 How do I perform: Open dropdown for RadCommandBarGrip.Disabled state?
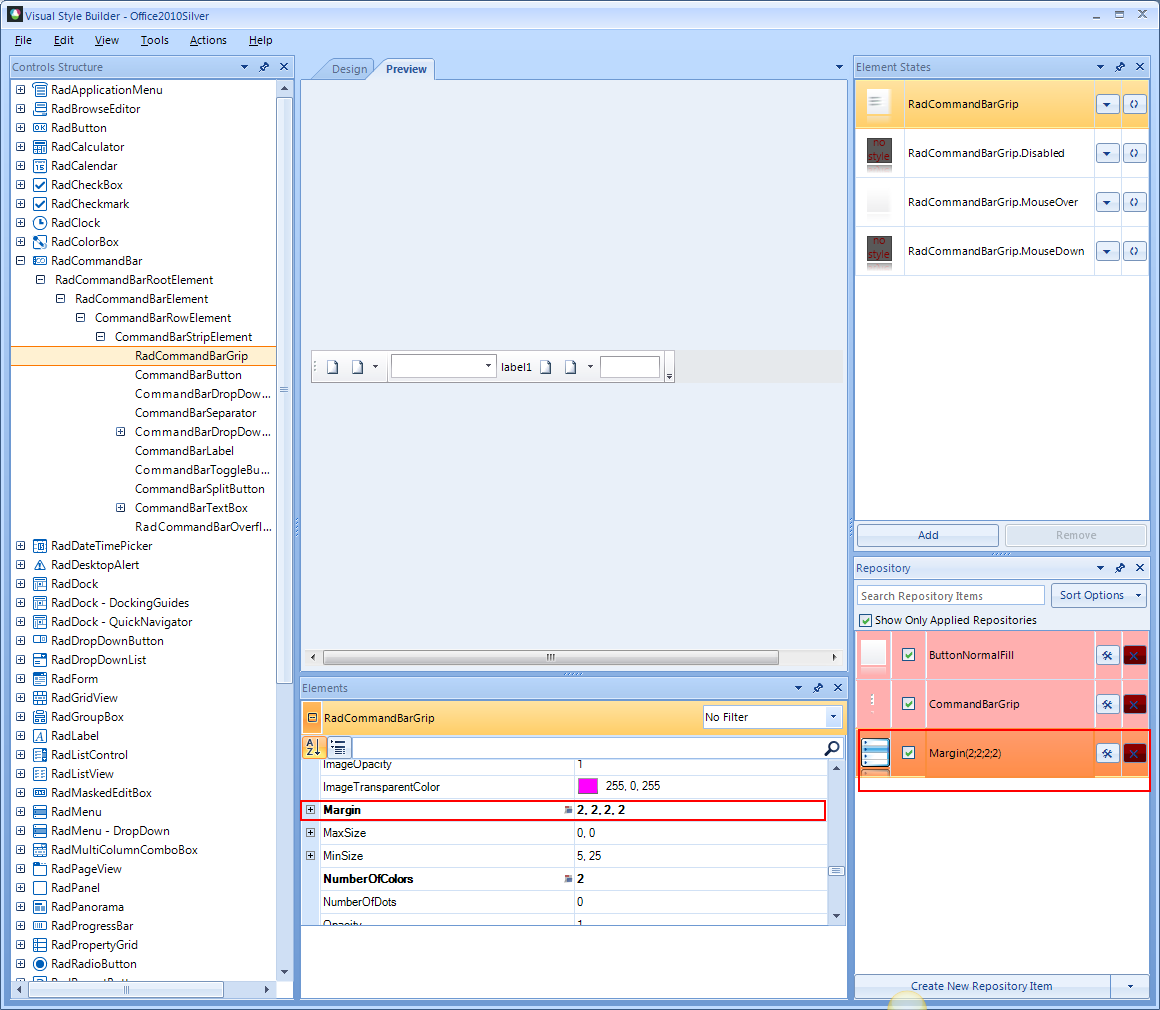(x=1107, y=153)
